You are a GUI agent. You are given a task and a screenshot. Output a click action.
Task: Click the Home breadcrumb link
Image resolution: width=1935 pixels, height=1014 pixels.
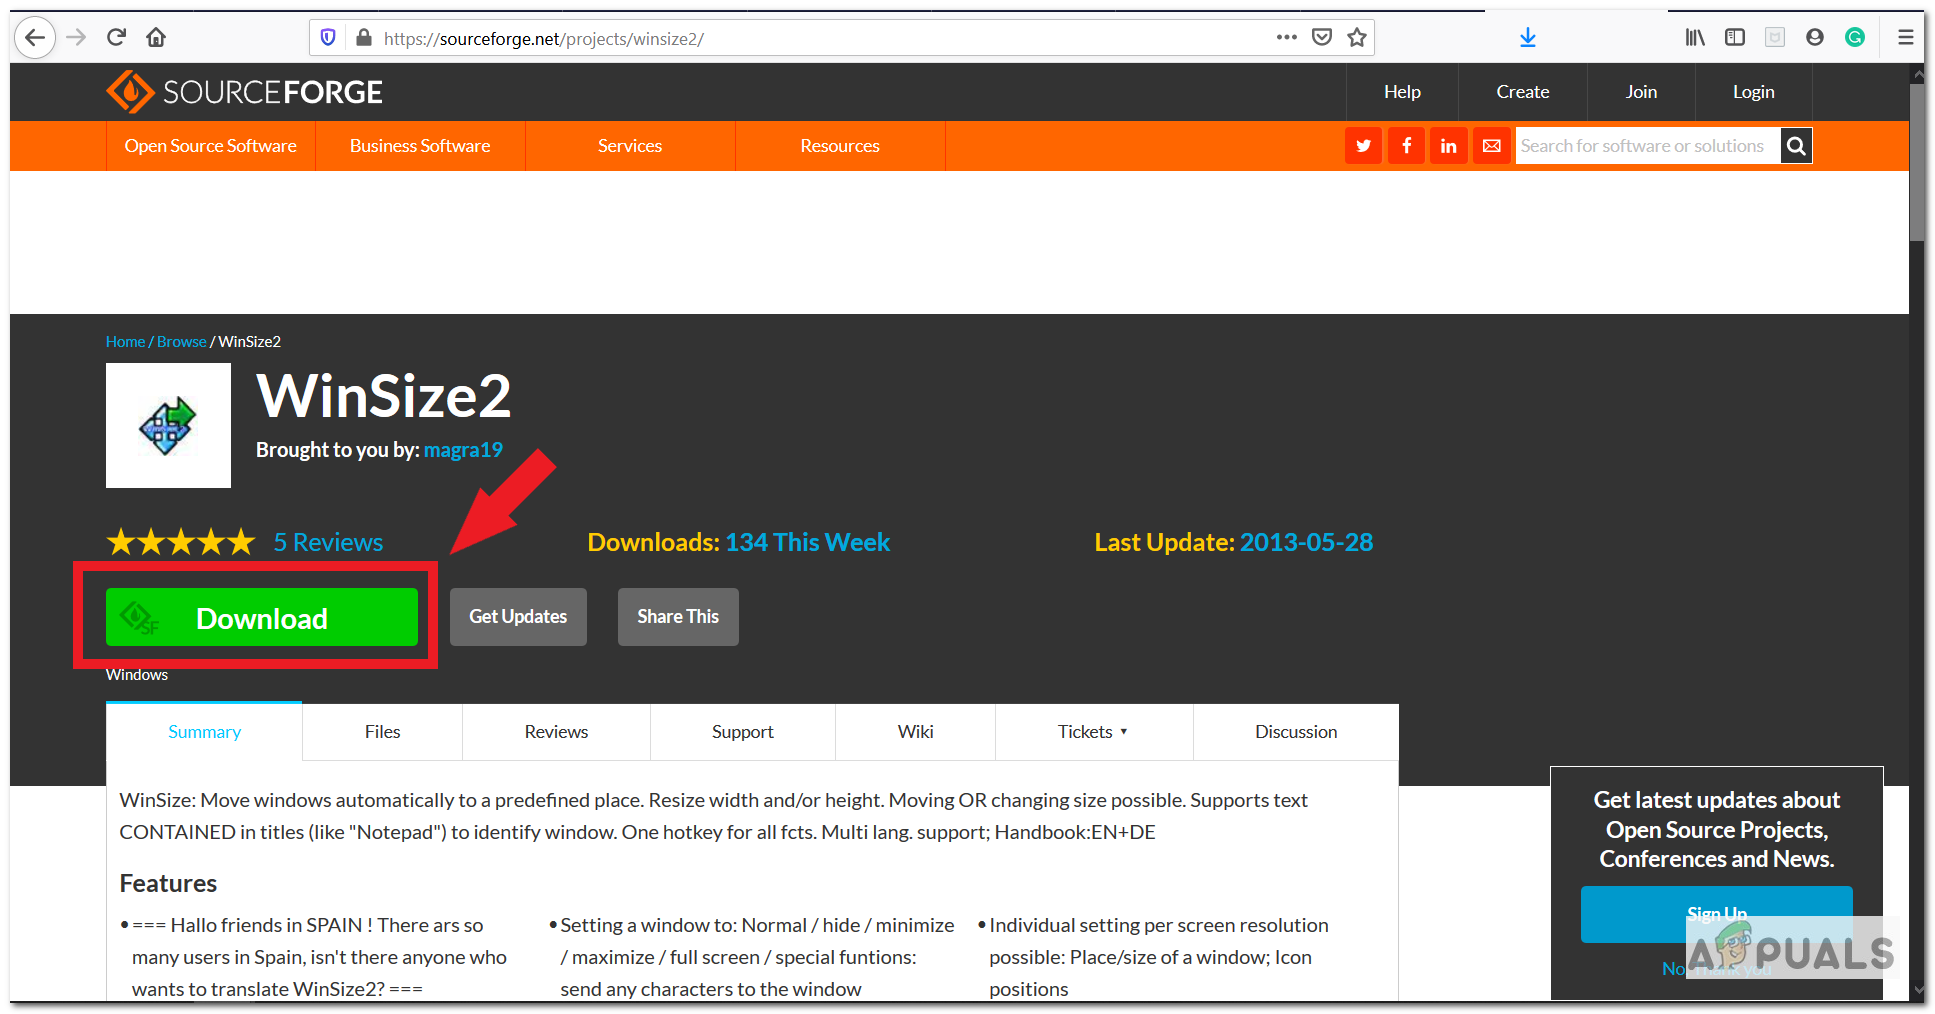[x=125, y=342]
